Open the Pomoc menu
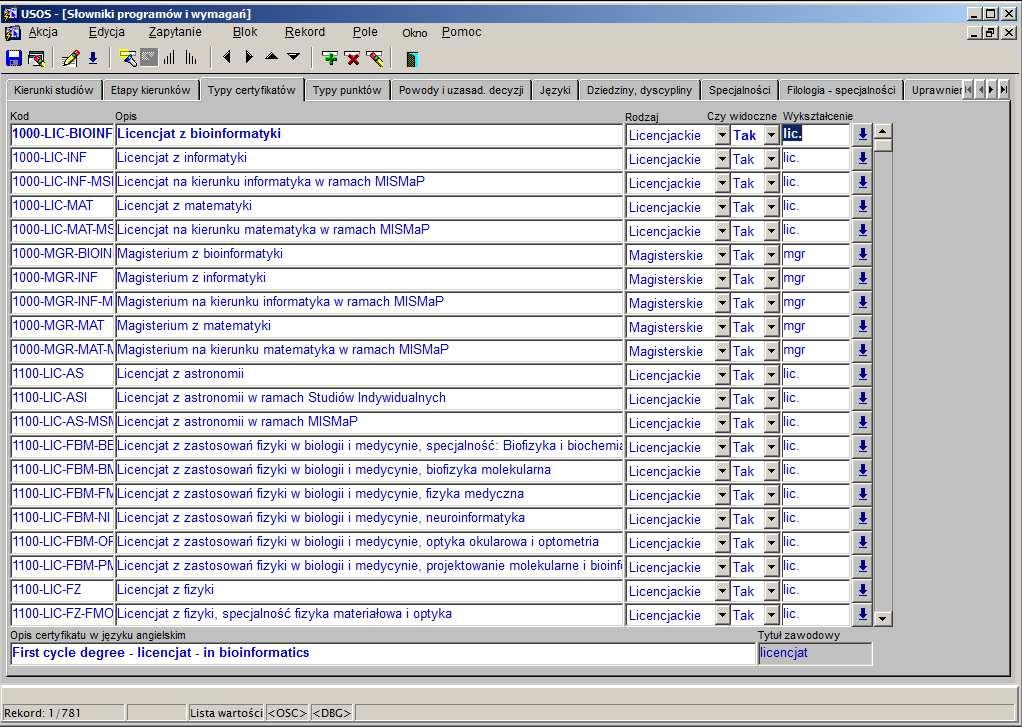The width and height of the screenshot is (1022, 727). (x=461, y=32)
